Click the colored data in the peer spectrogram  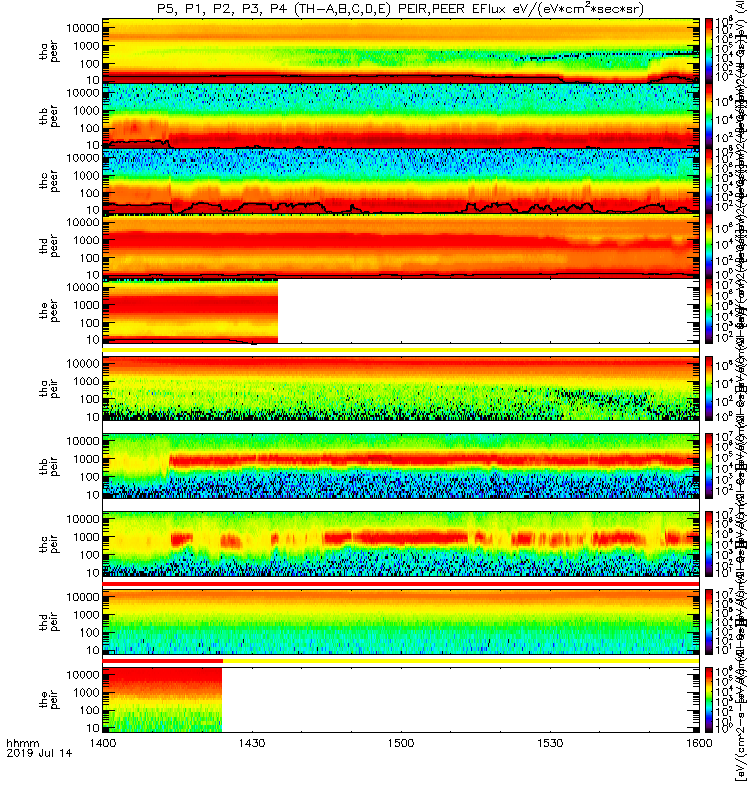[x=190, y=310]
